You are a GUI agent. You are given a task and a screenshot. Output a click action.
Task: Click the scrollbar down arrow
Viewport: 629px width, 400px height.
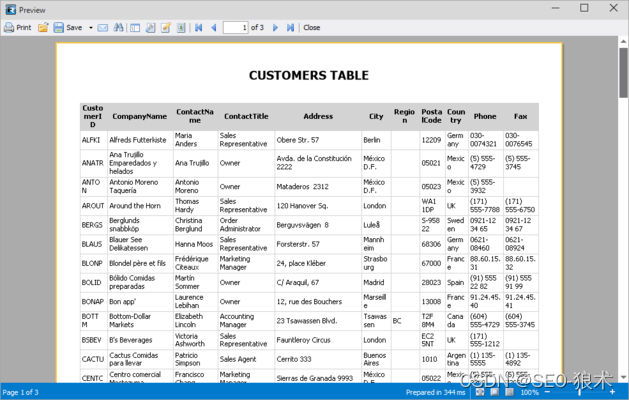click(623, 377)
